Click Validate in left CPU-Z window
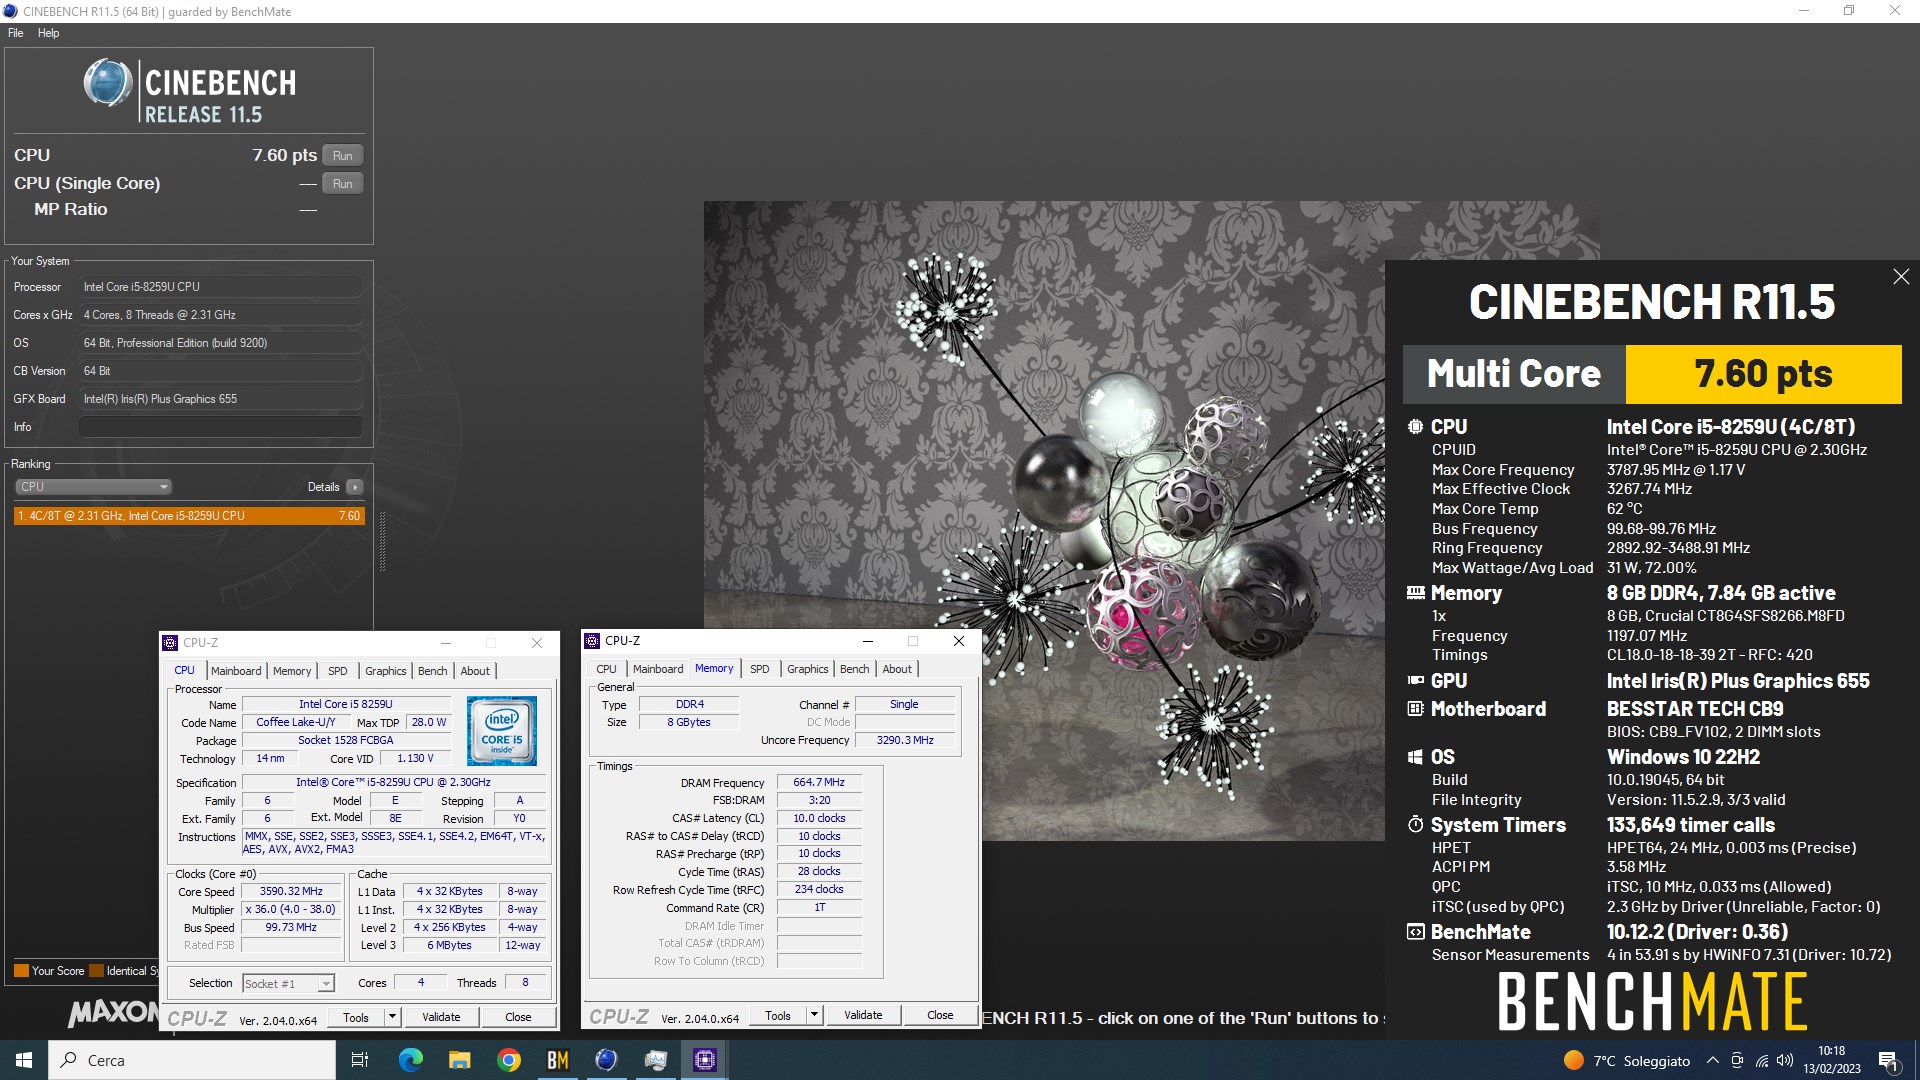The width and height of the screenshot is (1920, 1080). (441, 1018)
